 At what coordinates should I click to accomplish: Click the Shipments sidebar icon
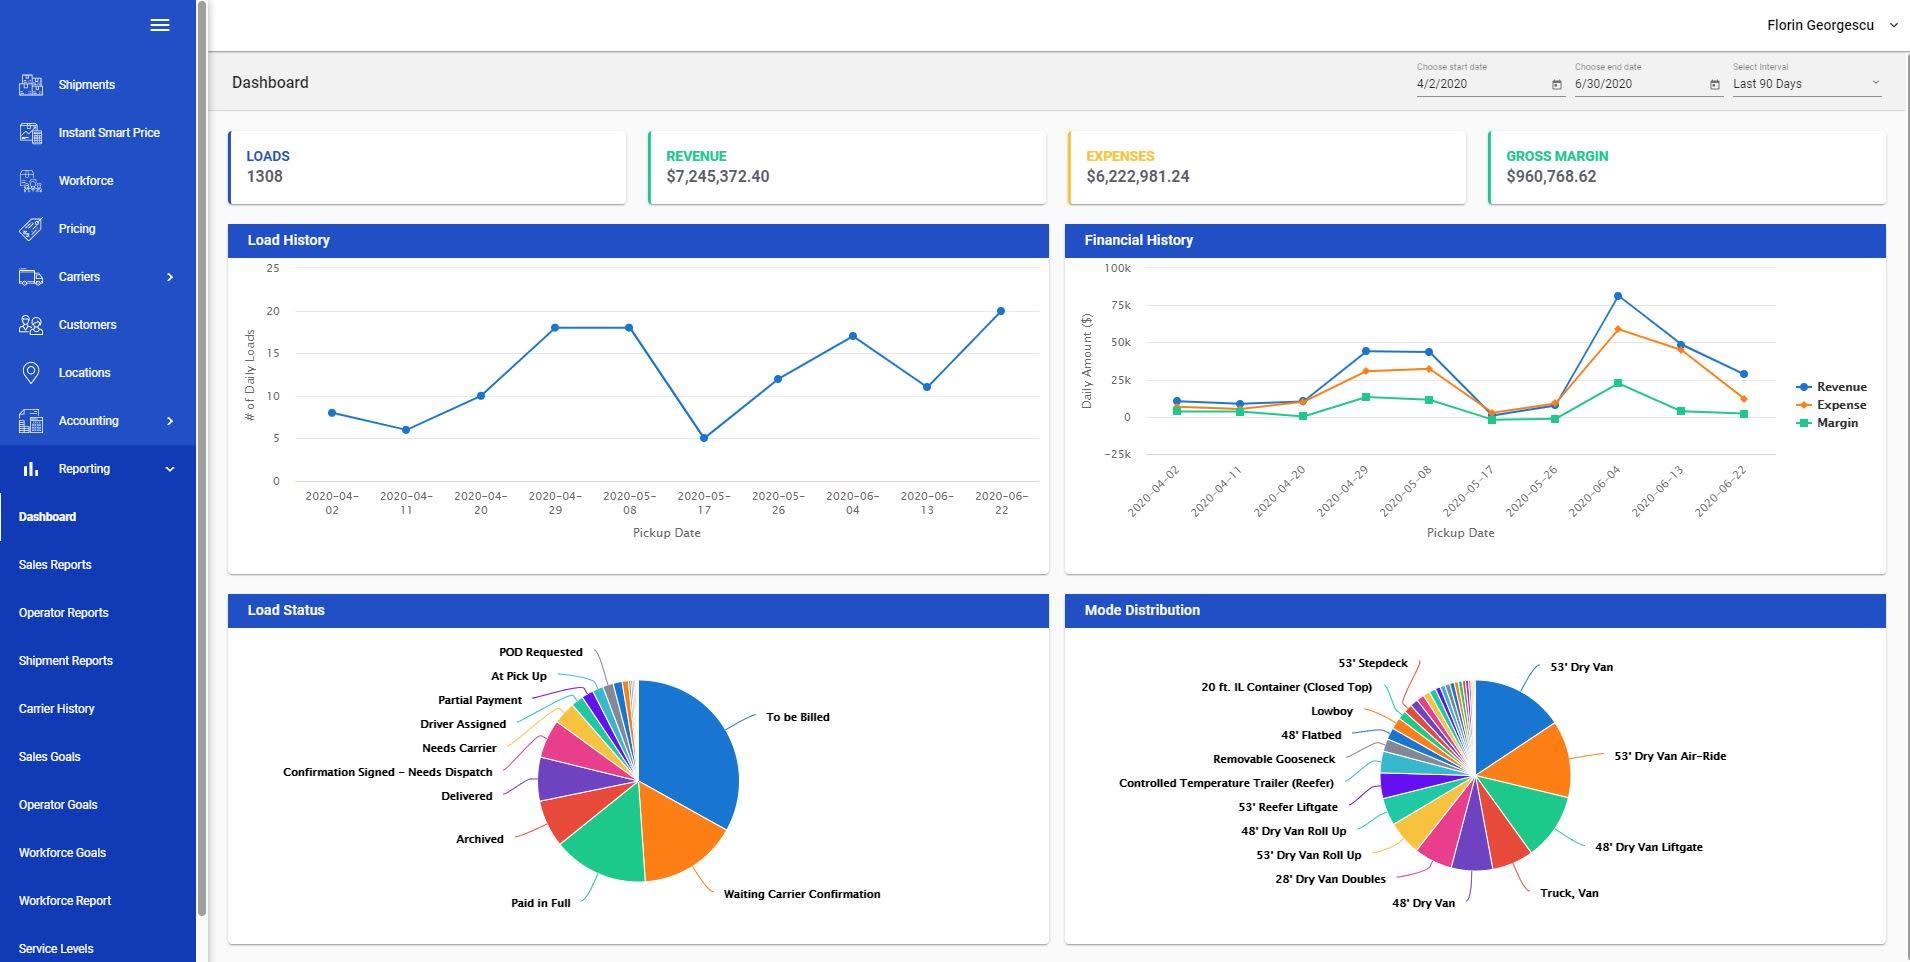click(x=31, y=85)
